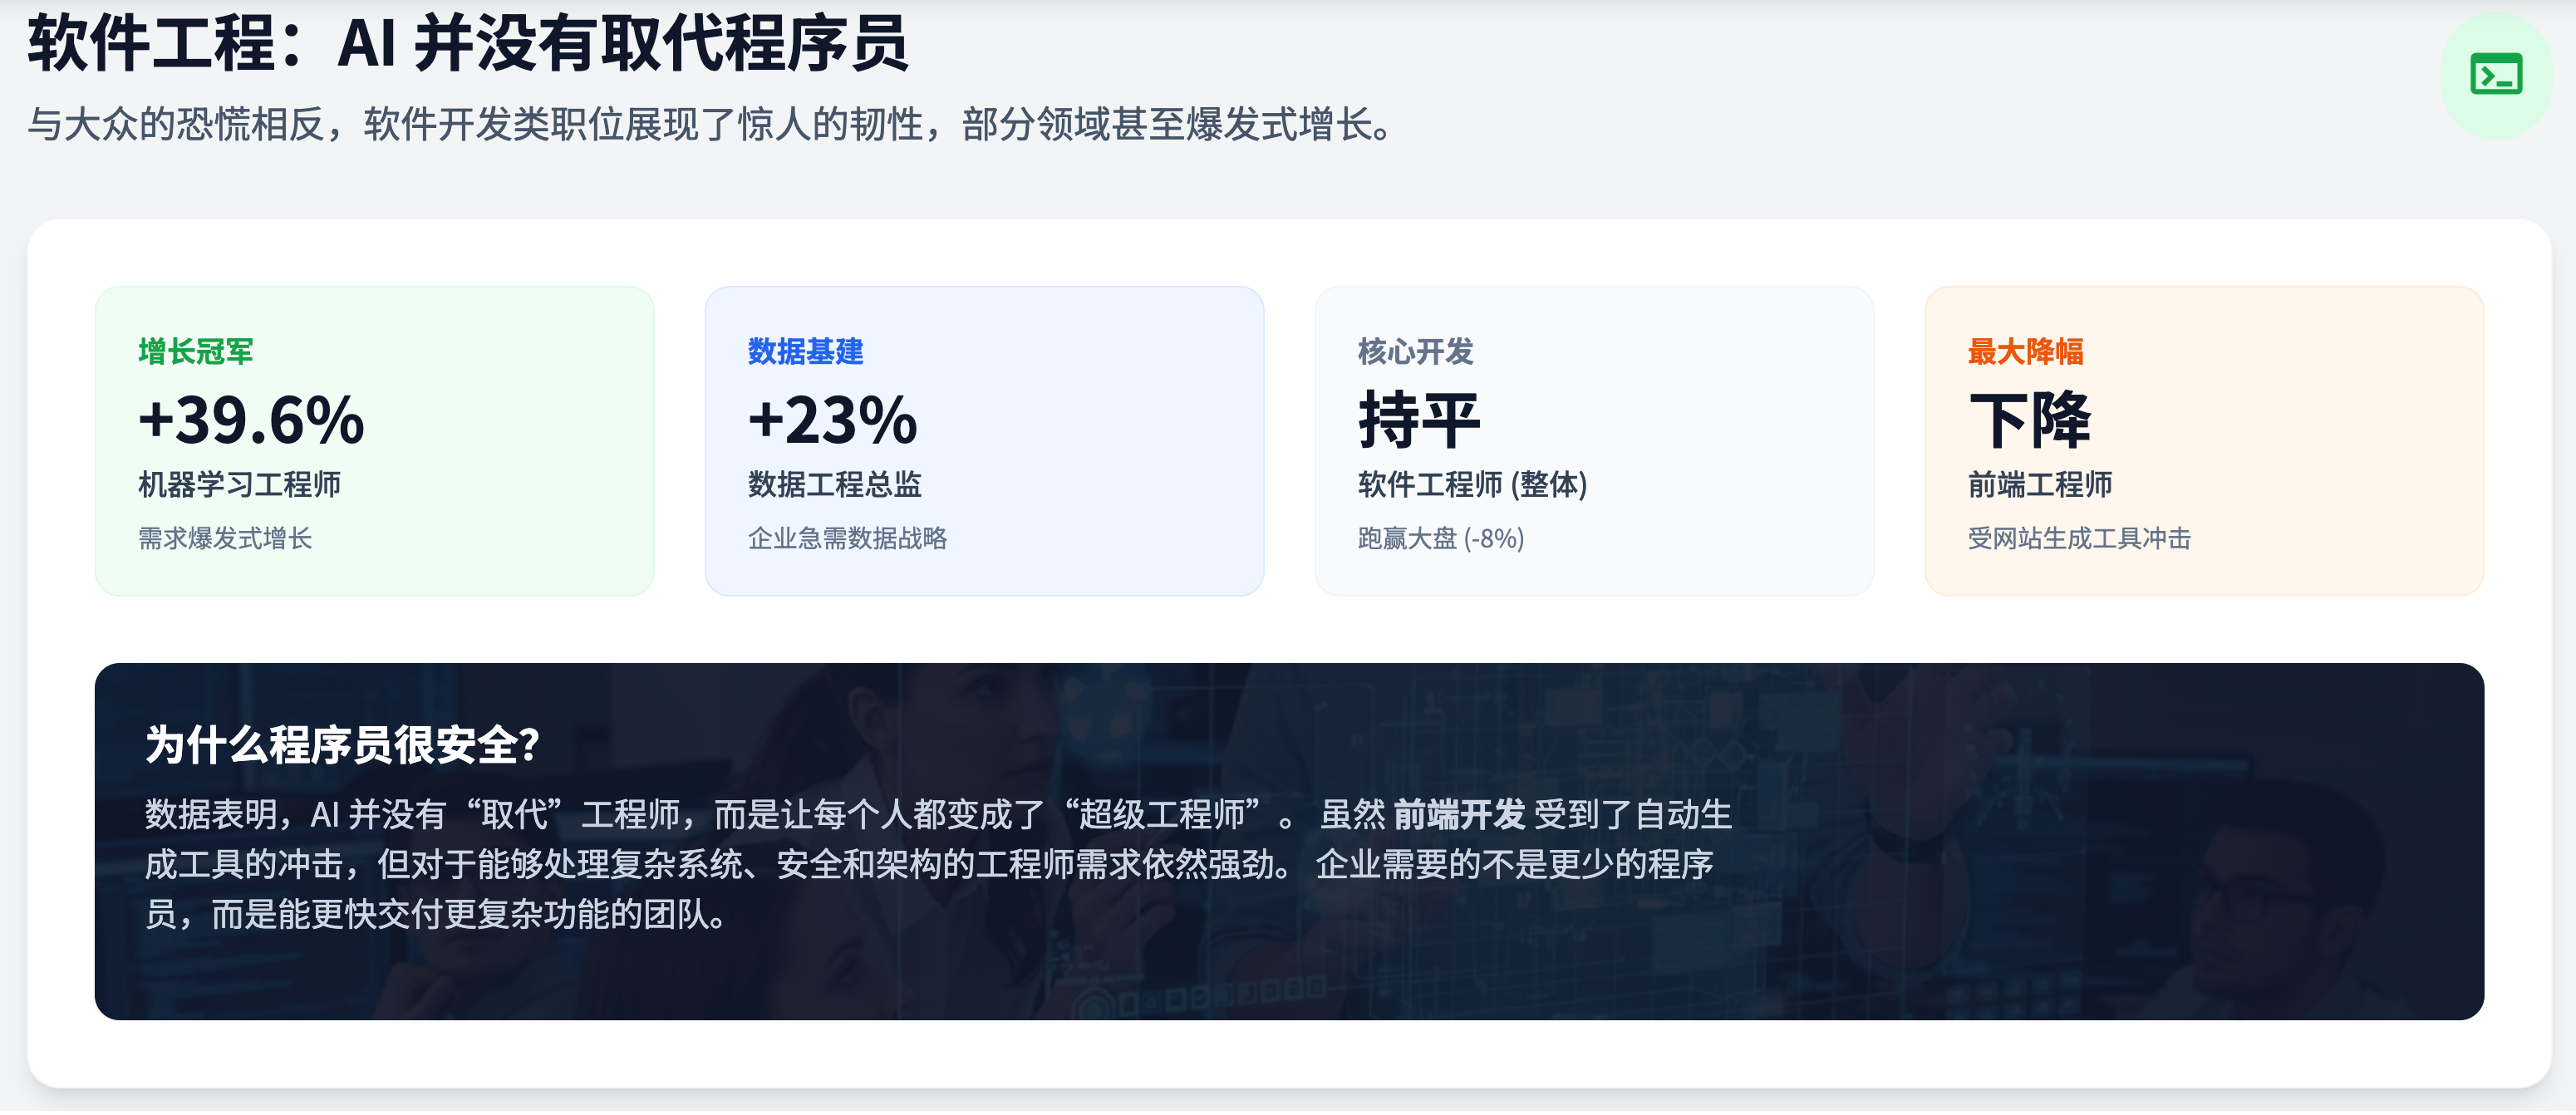Click the blue 数据基建 label
Image resolution: width=2576 pixels, height=1115 pixels.
pos(805,352)
